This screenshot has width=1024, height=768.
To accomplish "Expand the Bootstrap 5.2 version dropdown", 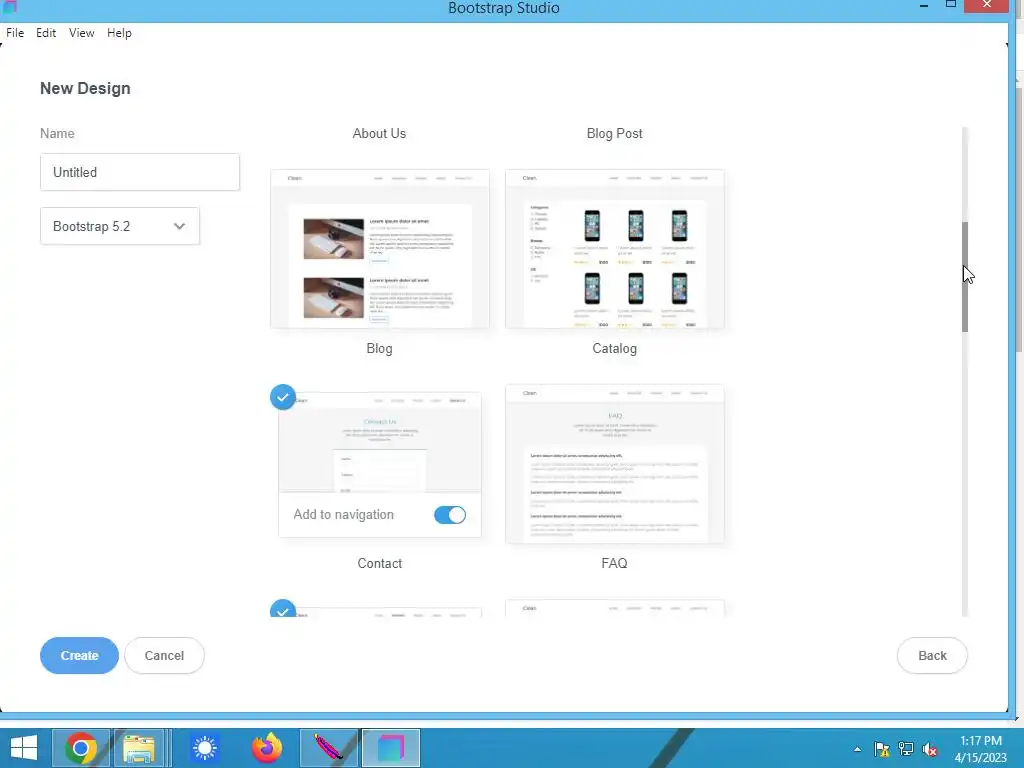I will click(120, 227).
